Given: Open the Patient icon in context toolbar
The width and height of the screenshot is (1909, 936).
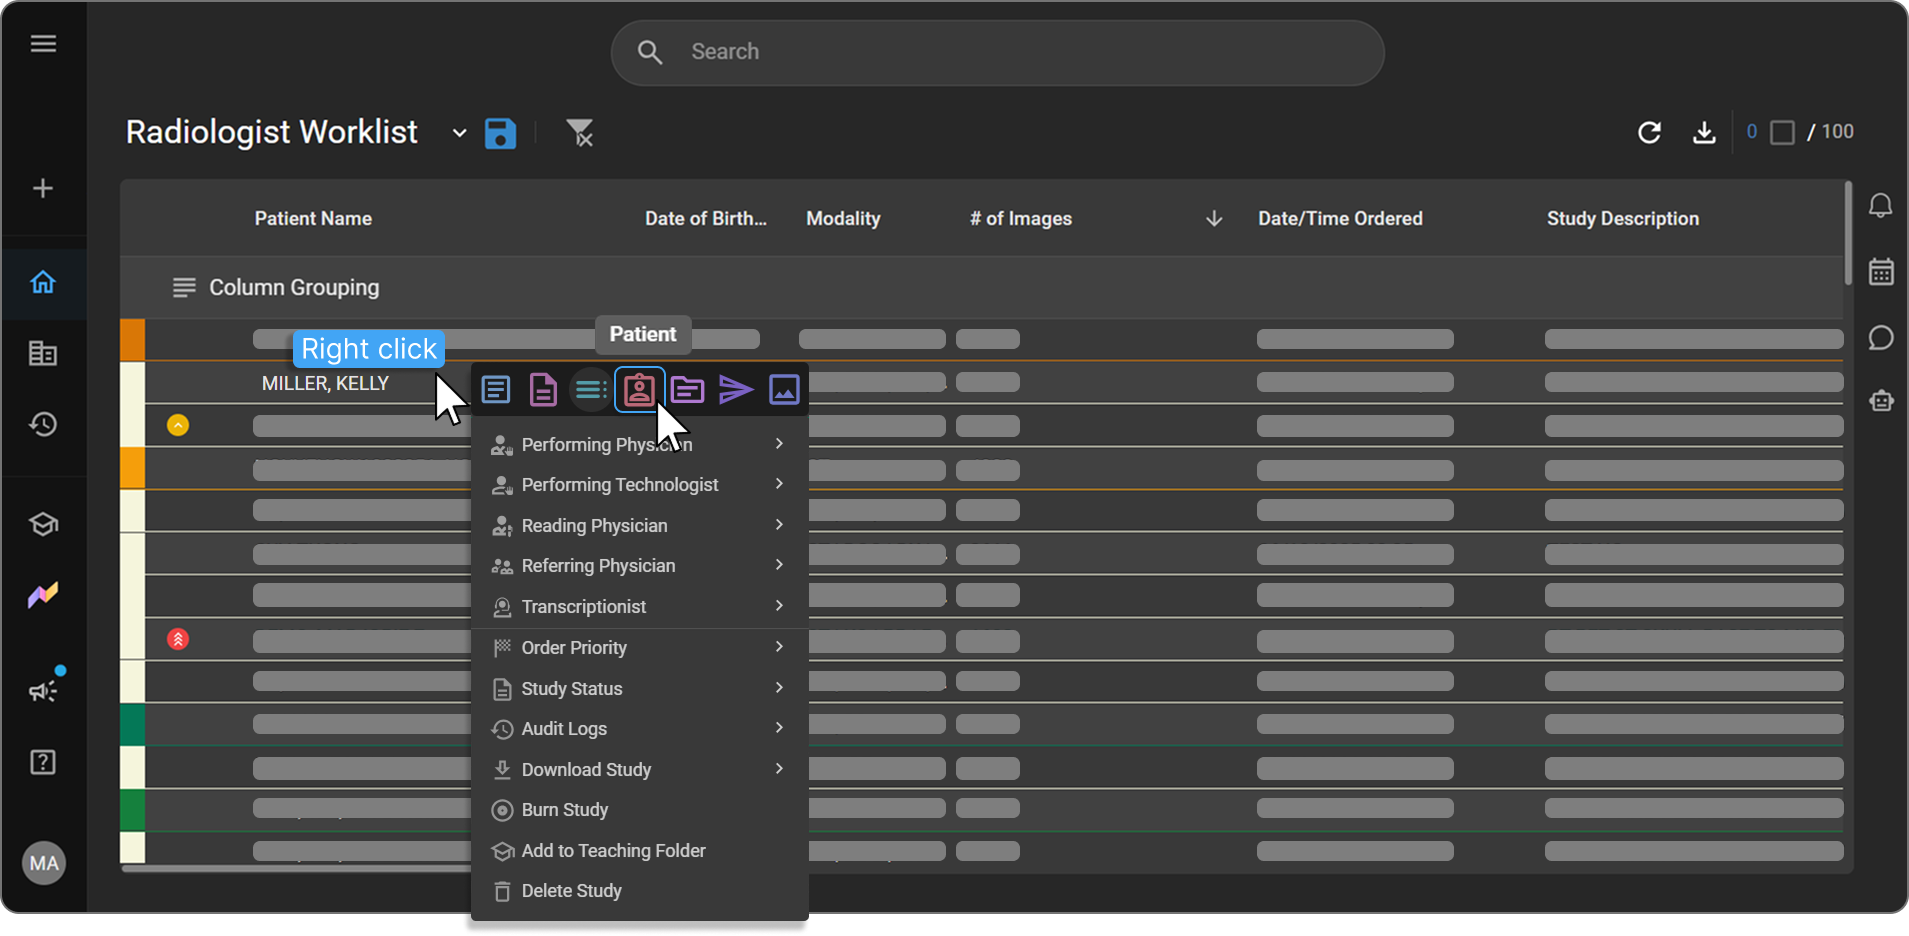Looking at the screenshot, I should [639, 389].
